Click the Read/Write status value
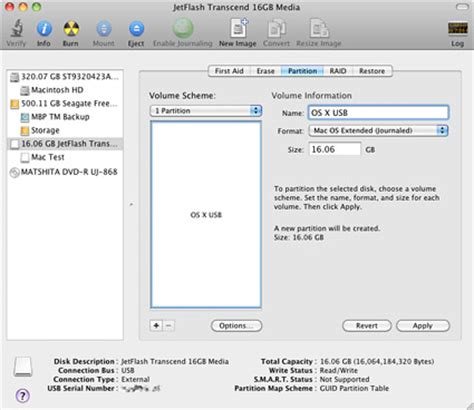This screenshot has width=474, height=410. [x=338, y=371]
